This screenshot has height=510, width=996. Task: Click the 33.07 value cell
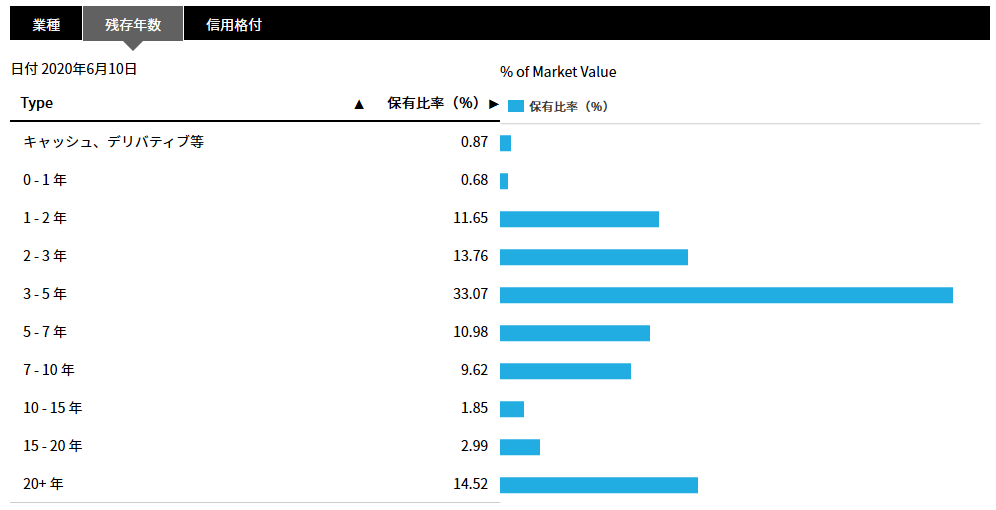pyautogui.click(x=471, y=294)
